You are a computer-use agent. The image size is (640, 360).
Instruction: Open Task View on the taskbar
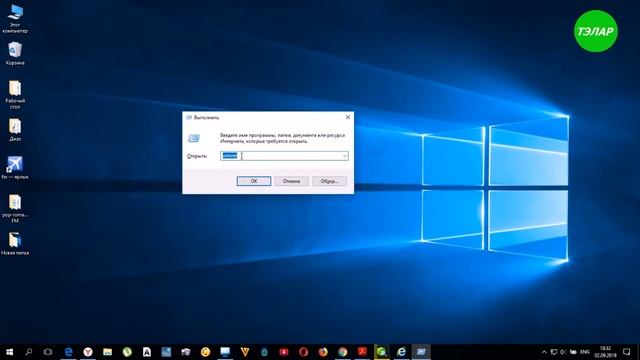(48, 352)
